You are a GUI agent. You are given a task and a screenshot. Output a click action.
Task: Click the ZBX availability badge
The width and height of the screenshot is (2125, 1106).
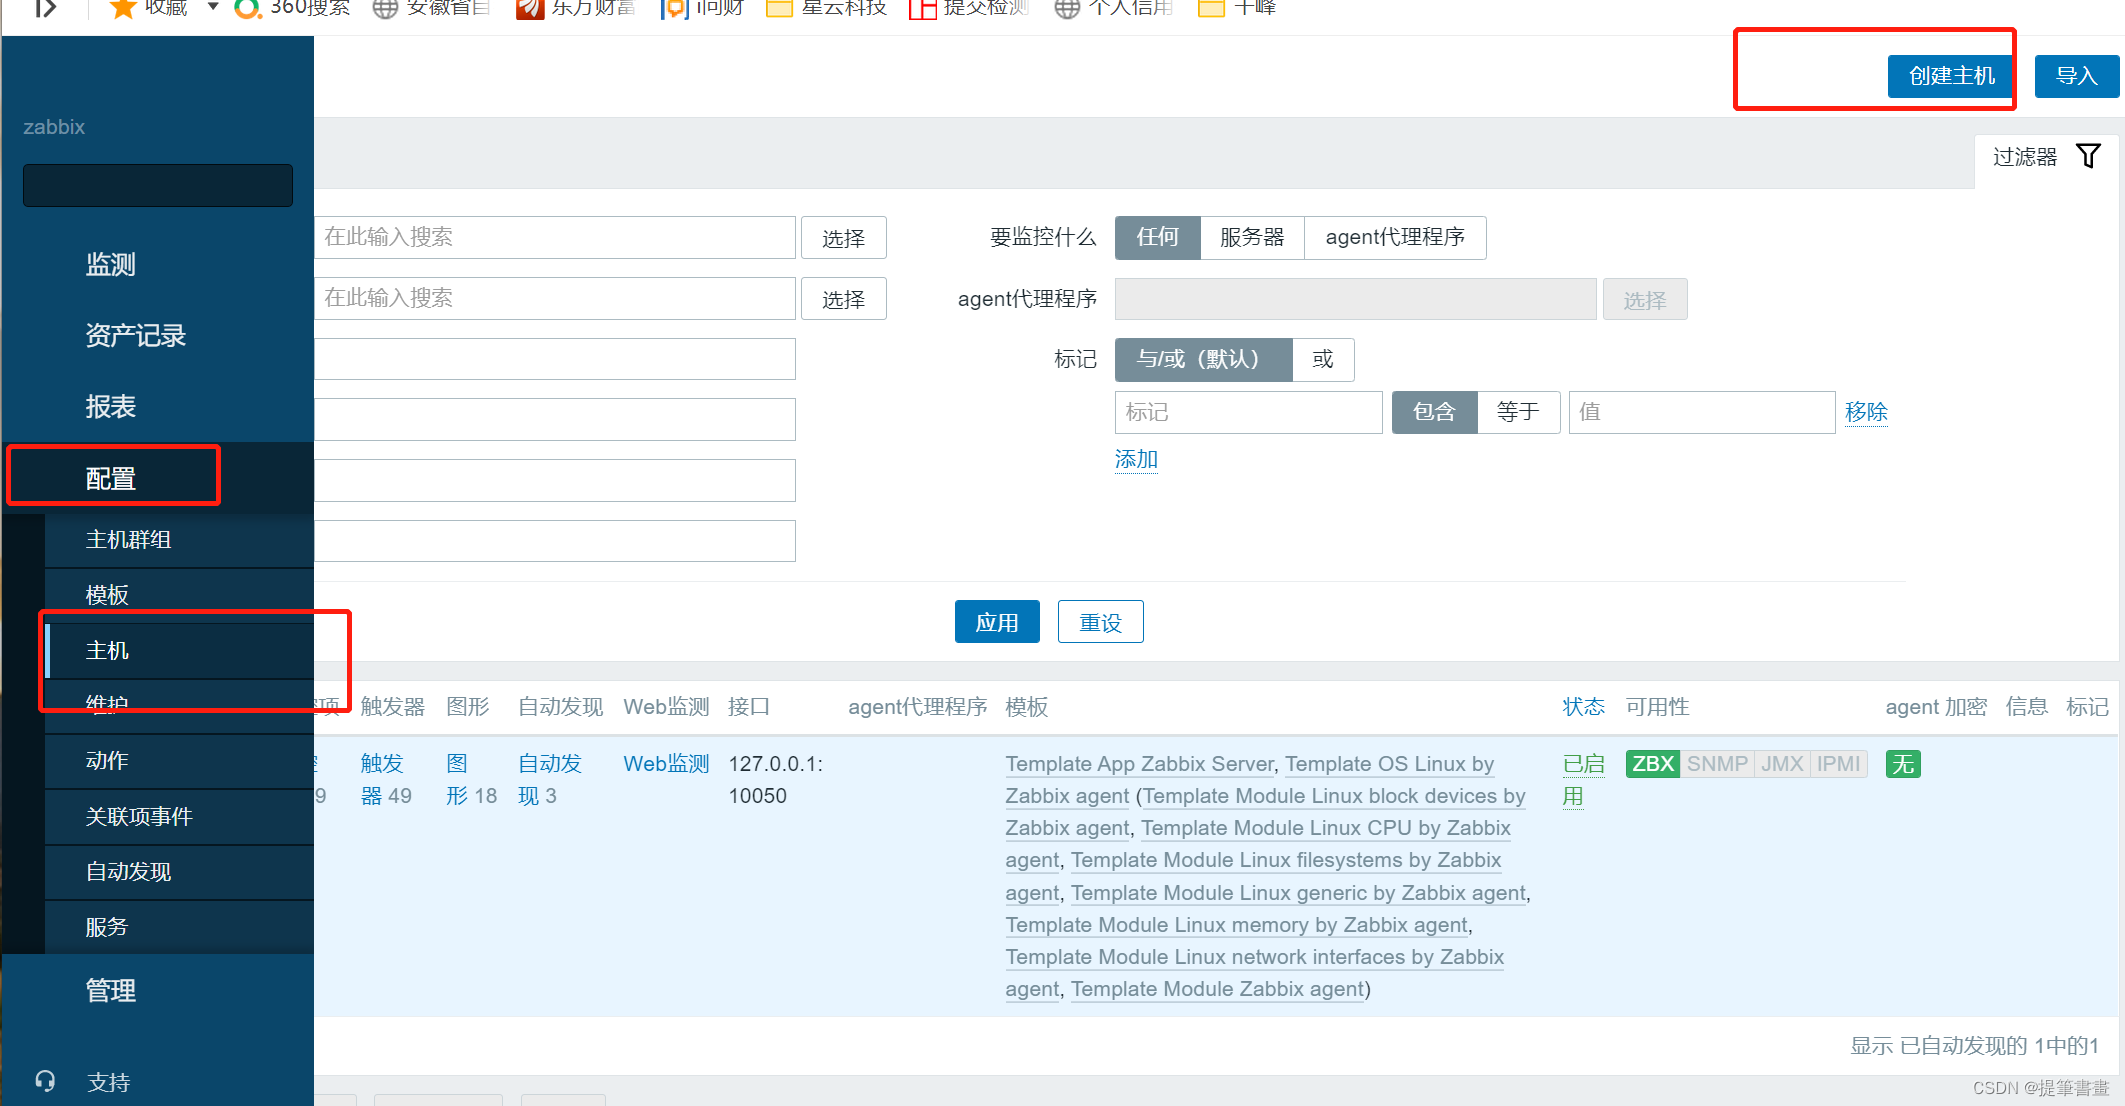pos(1652,764)
